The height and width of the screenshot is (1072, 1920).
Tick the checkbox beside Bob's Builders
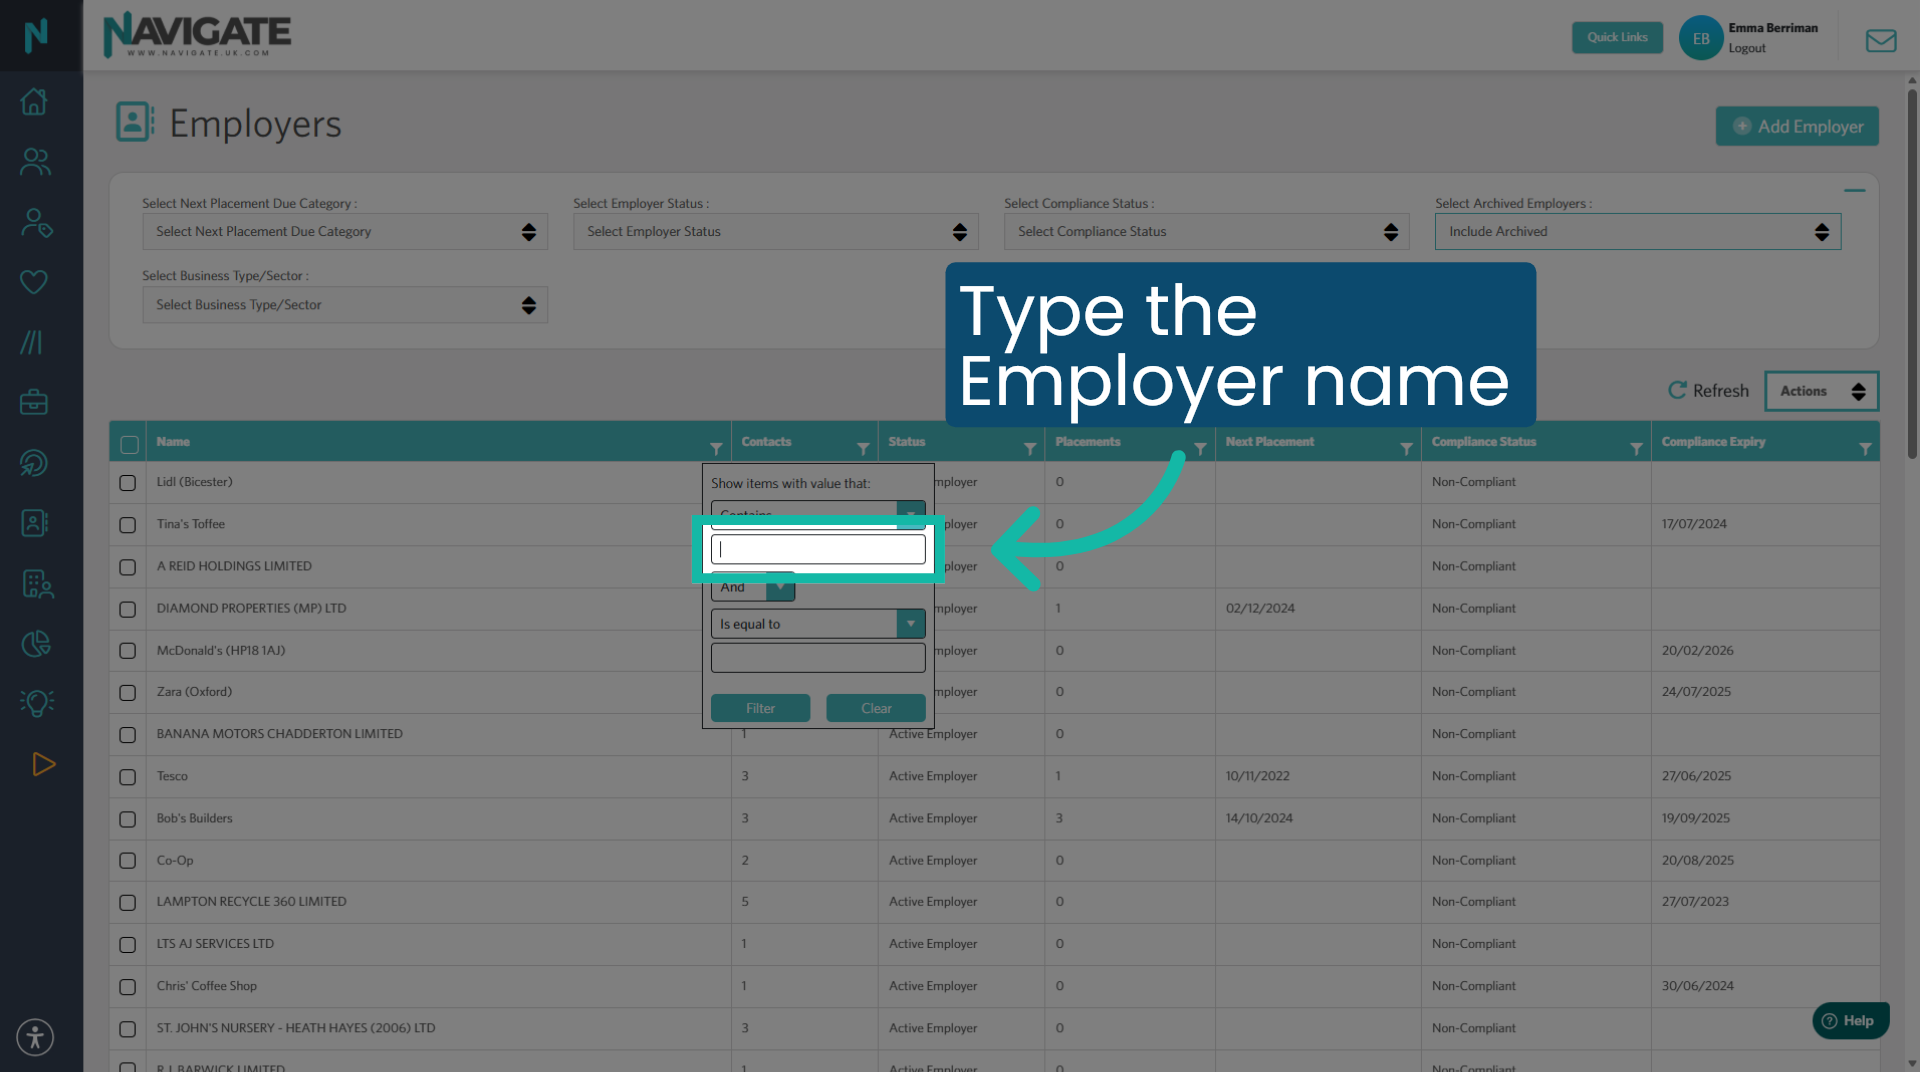point(127,819)
